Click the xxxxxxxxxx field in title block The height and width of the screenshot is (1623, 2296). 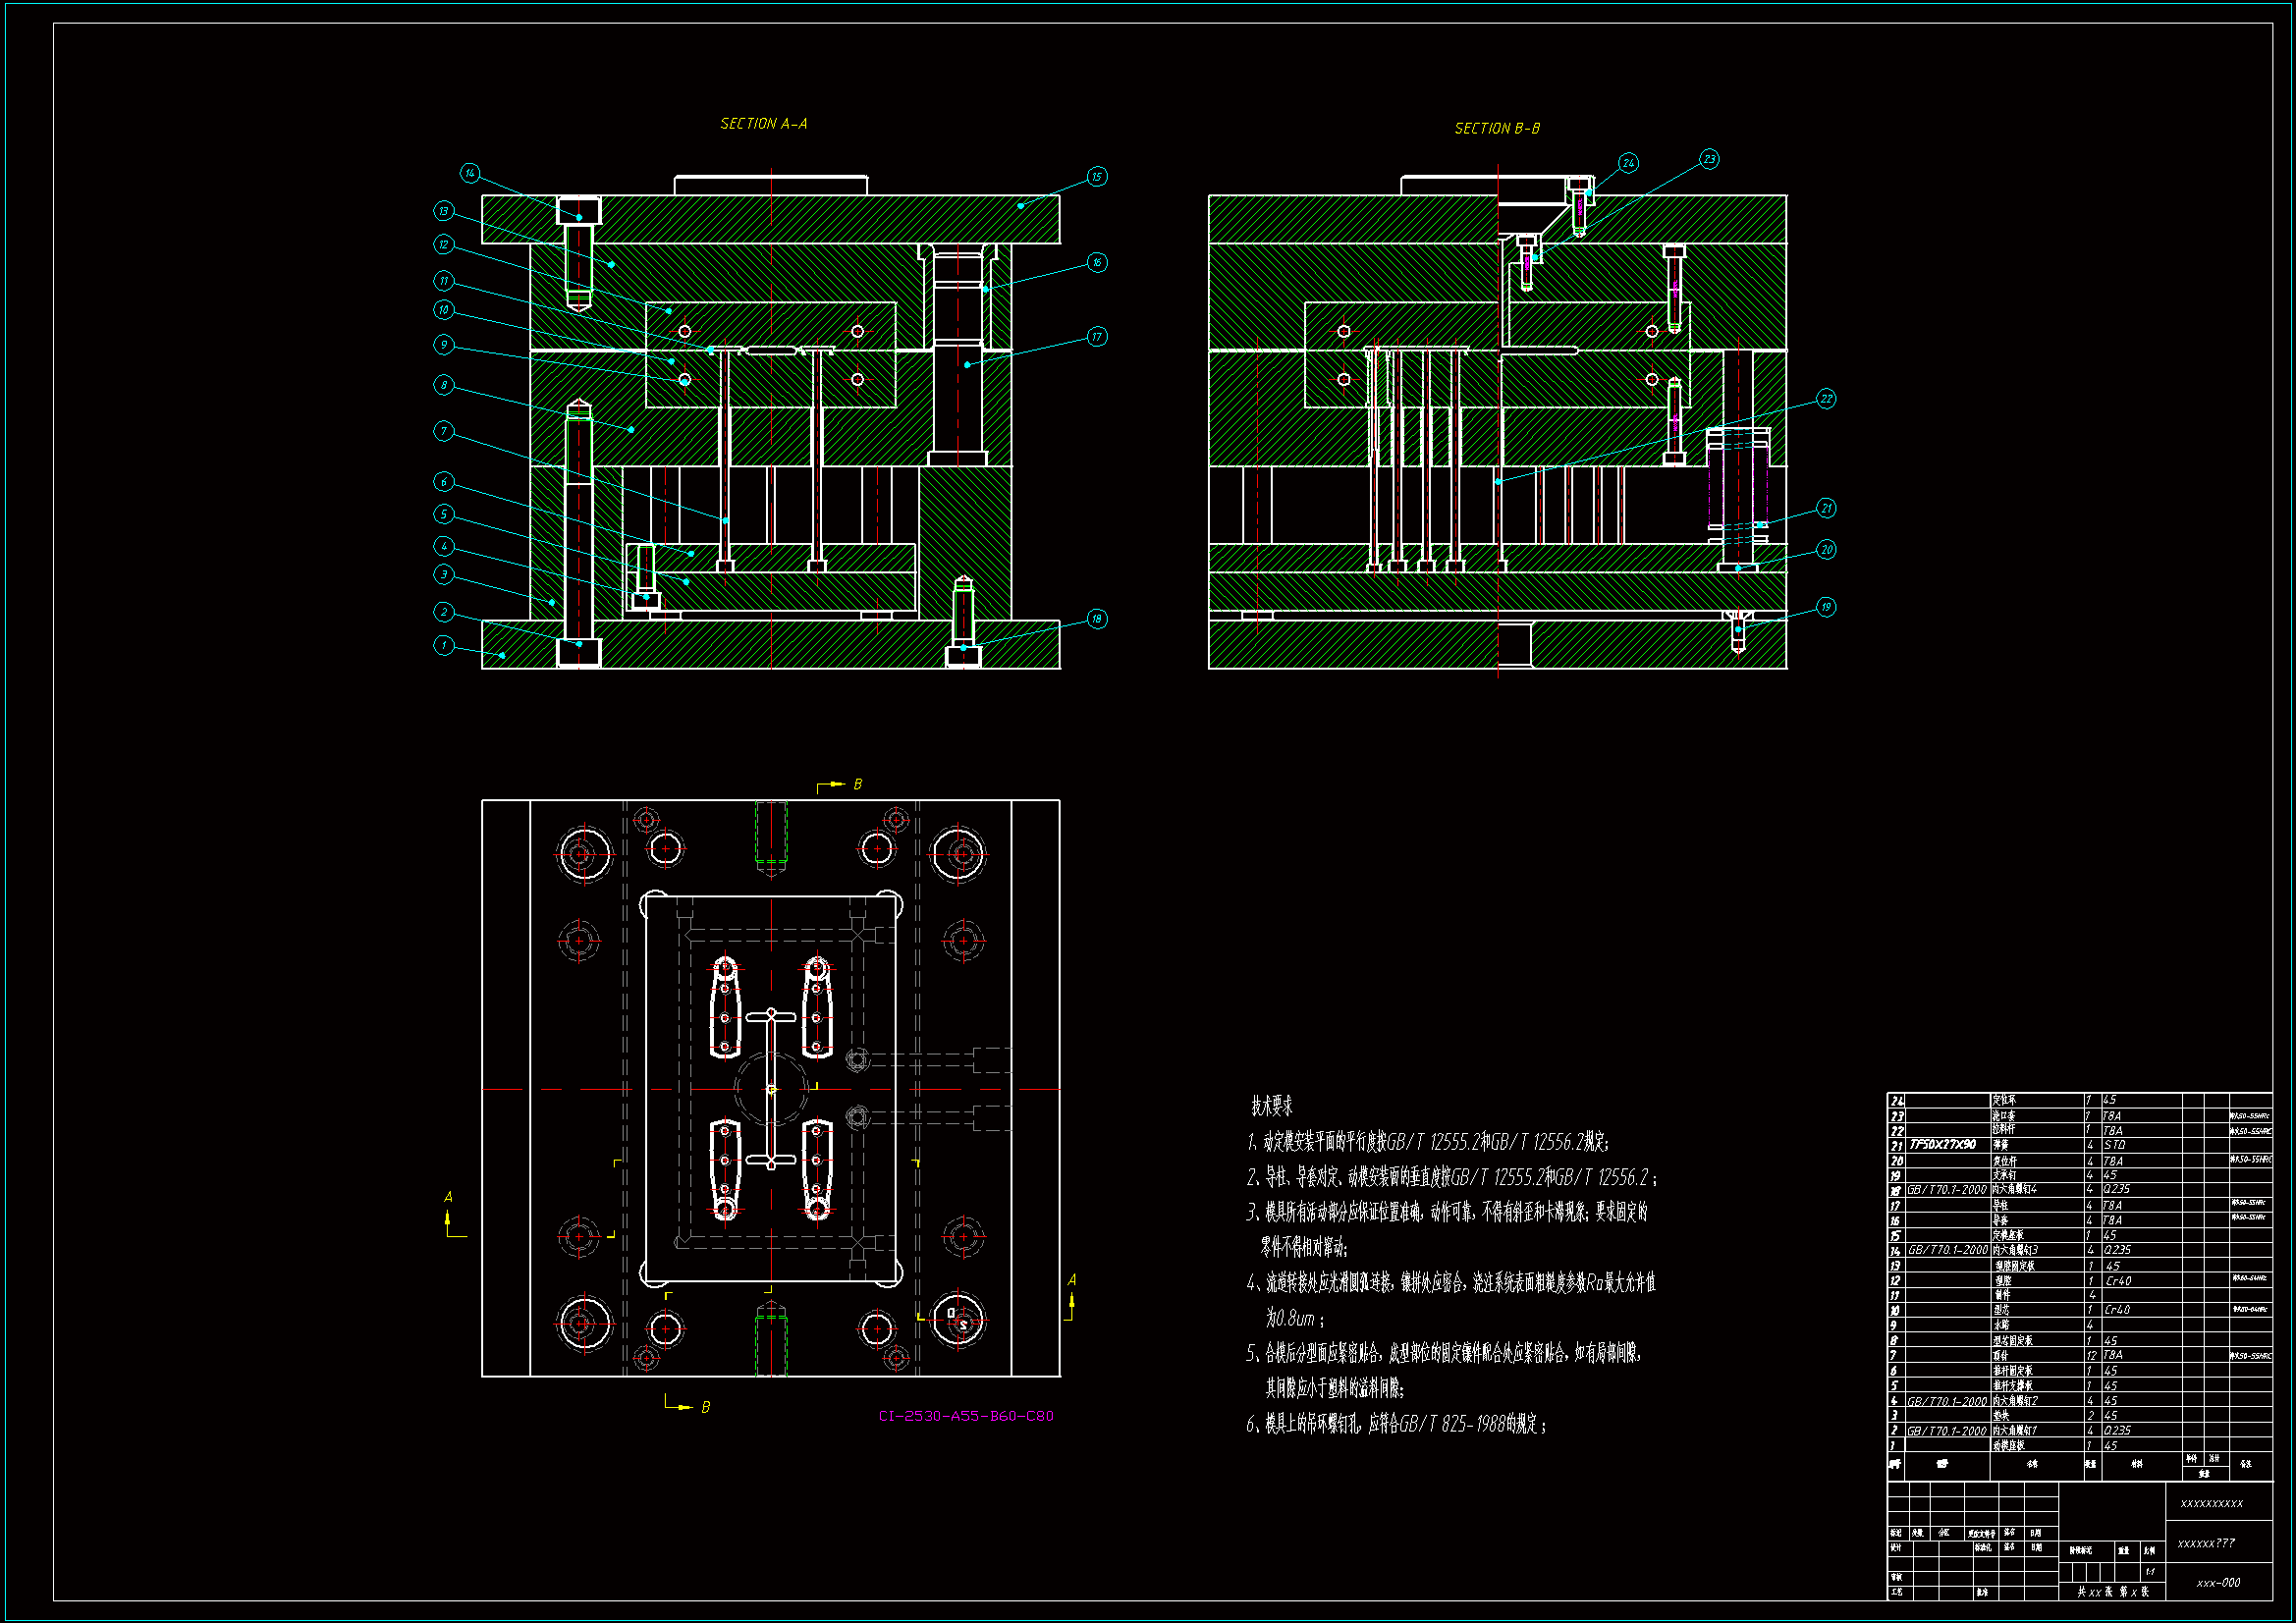[x=2211, y=1503]
